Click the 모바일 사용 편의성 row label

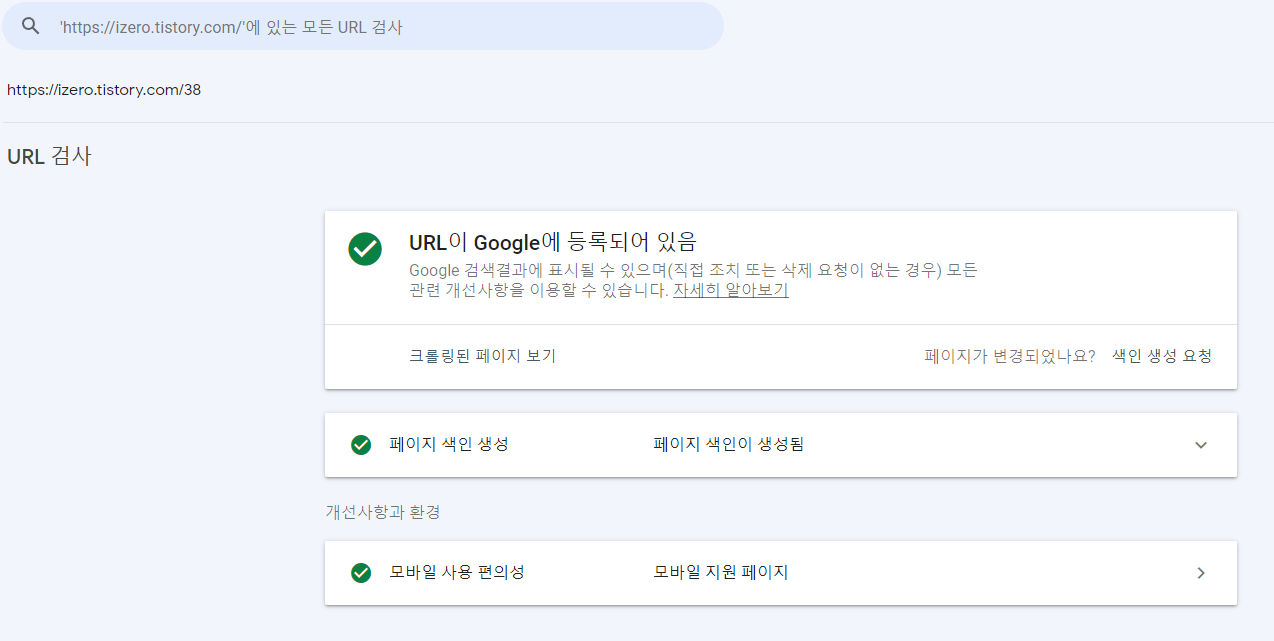click(457, 573)
